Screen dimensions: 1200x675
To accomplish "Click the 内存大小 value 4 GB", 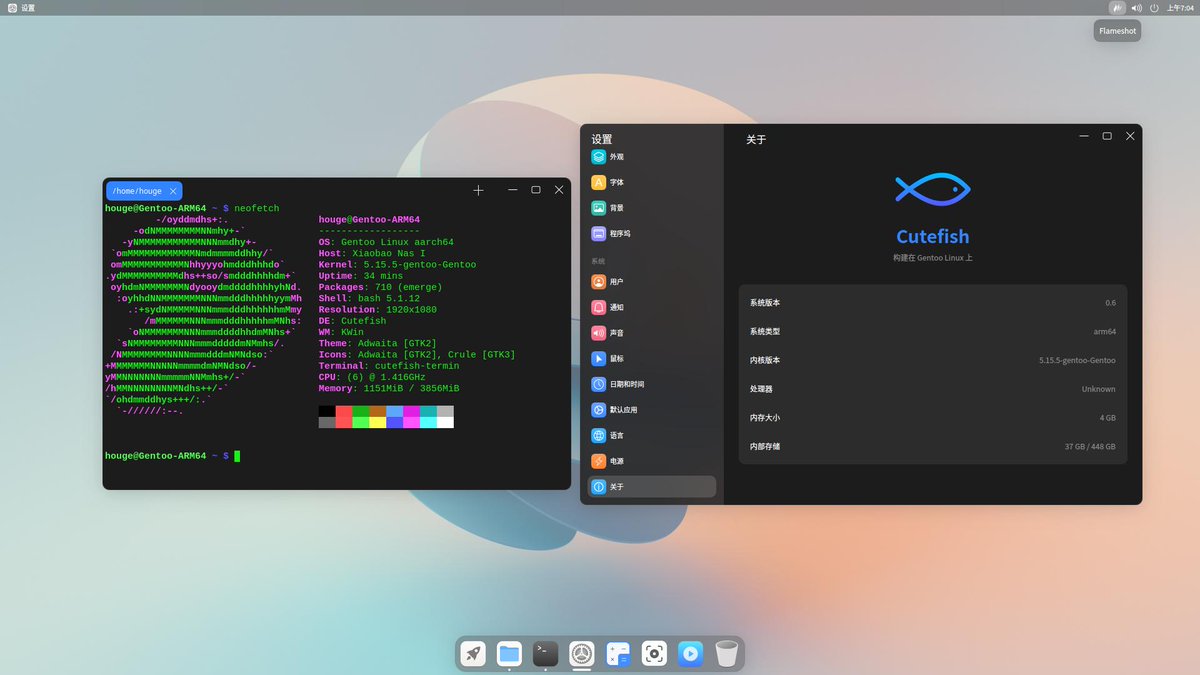I will [1108, 418].
